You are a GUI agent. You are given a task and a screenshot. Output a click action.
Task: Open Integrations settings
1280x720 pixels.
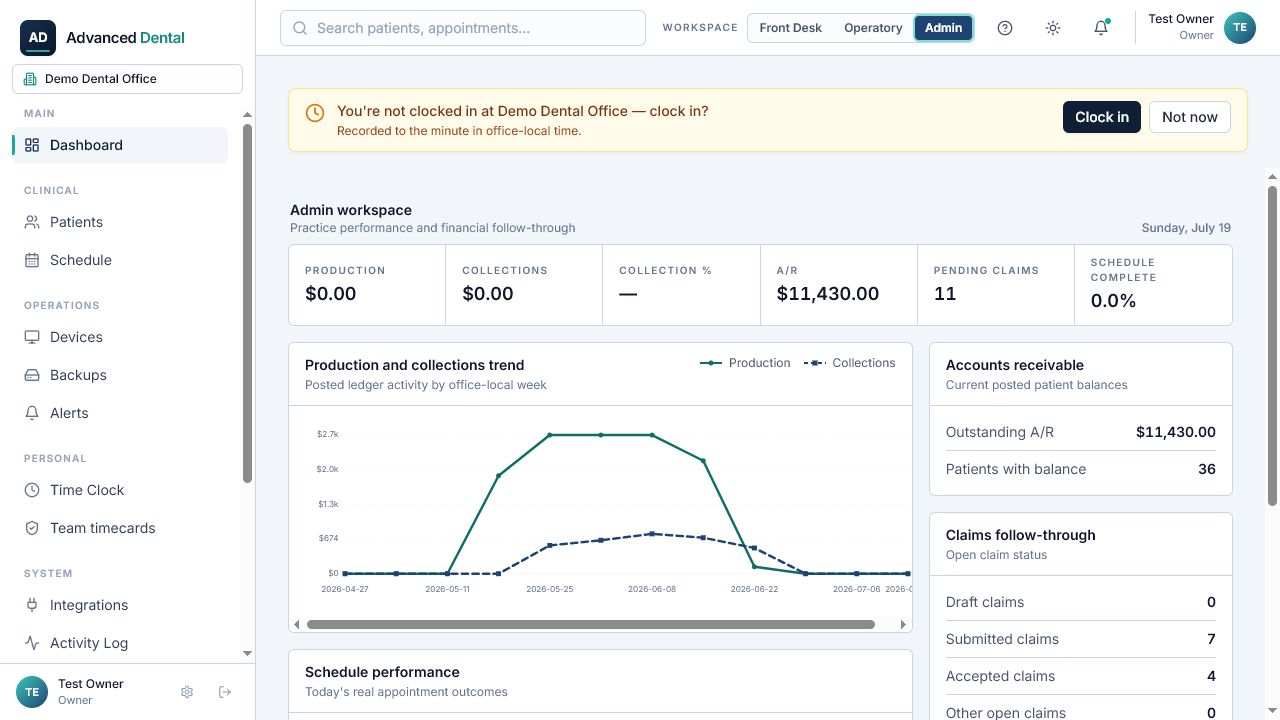pyautogui.click(x=120, y=605)
